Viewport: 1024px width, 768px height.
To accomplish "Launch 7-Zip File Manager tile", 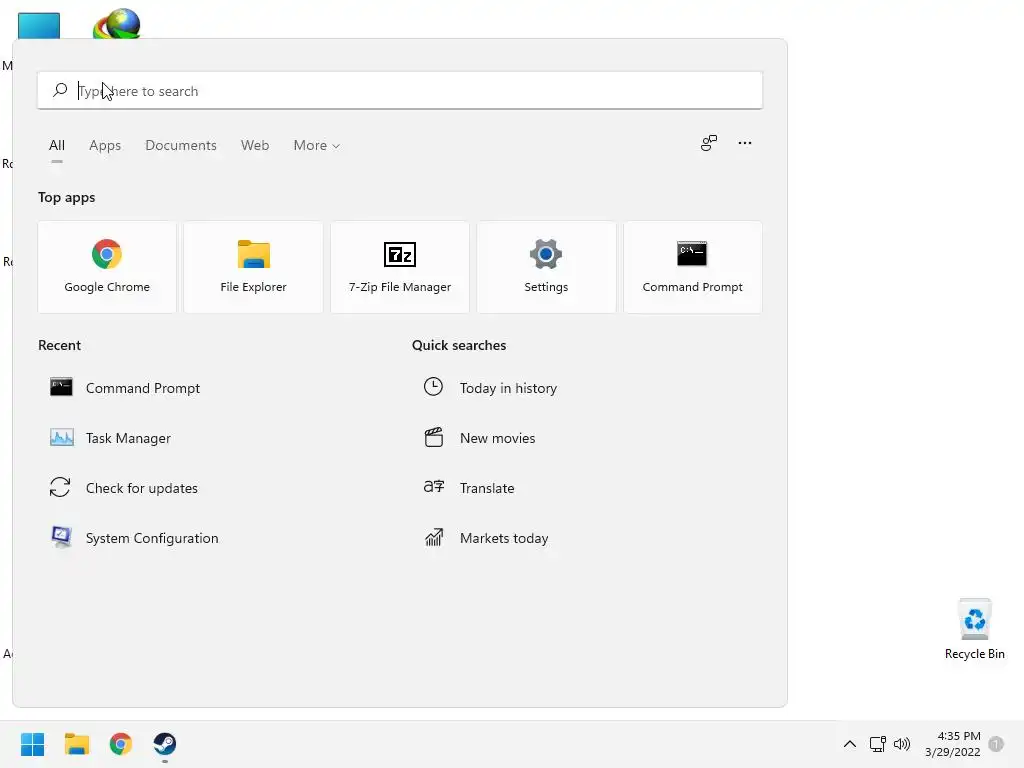I will click(x=400, y=267).
